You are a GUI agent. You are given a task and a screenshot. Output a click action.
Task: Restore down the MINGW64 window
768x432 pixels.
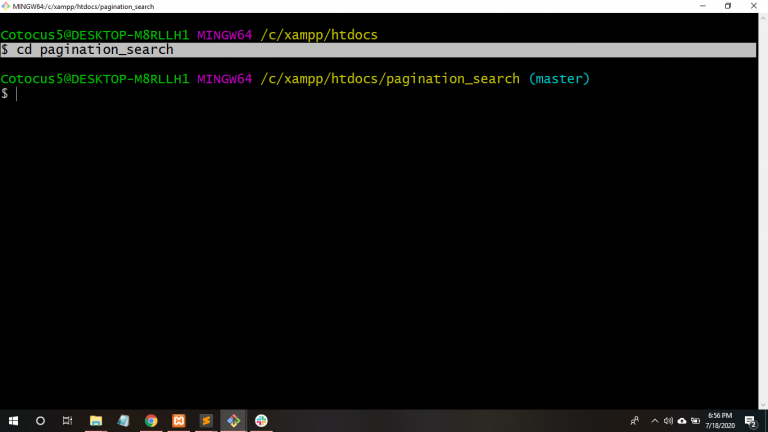(x=728, y=6)
